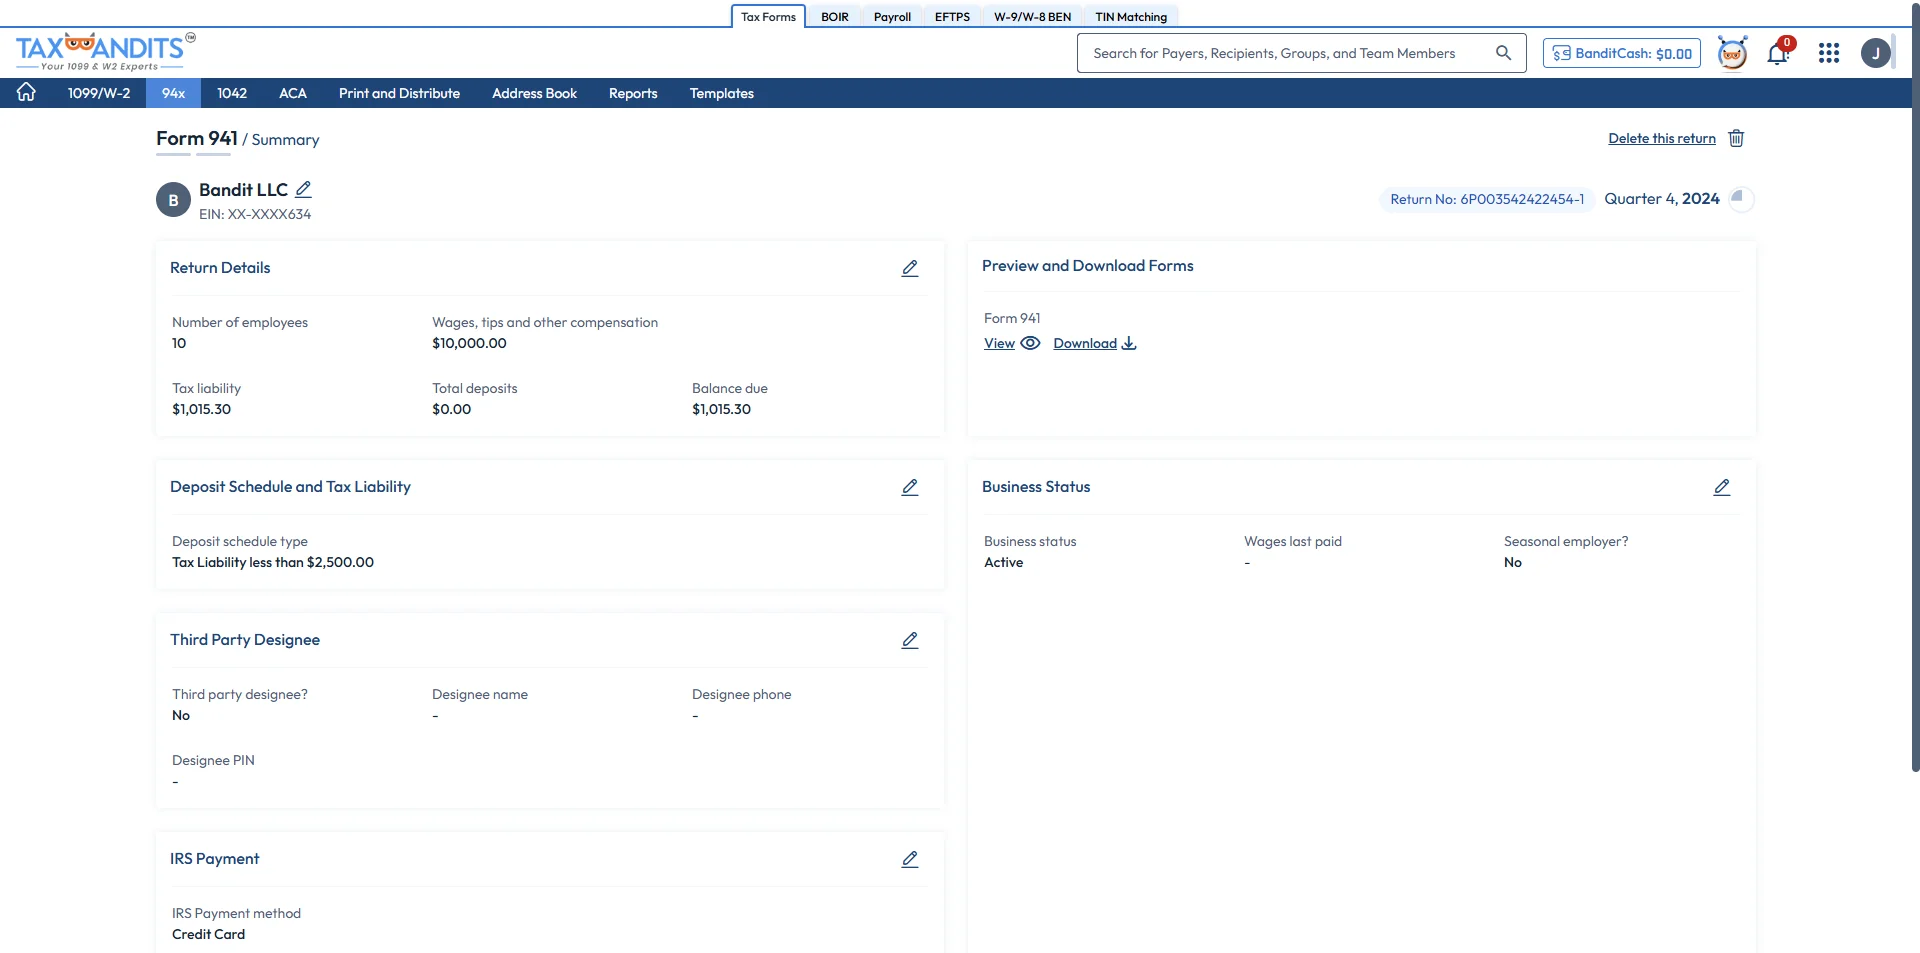Click the download arrow icon for Form 941
This screenshot has height=953, width=1920.
pos(1129,343)
